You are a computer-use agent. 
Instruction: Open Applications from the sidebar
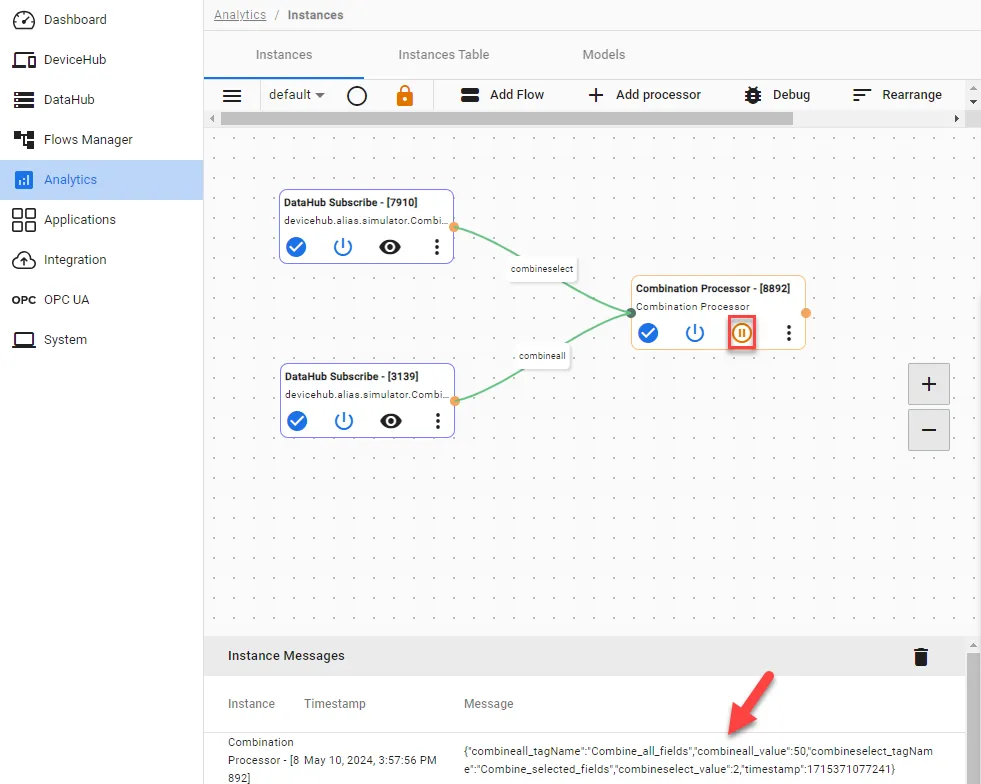point(101,220)
